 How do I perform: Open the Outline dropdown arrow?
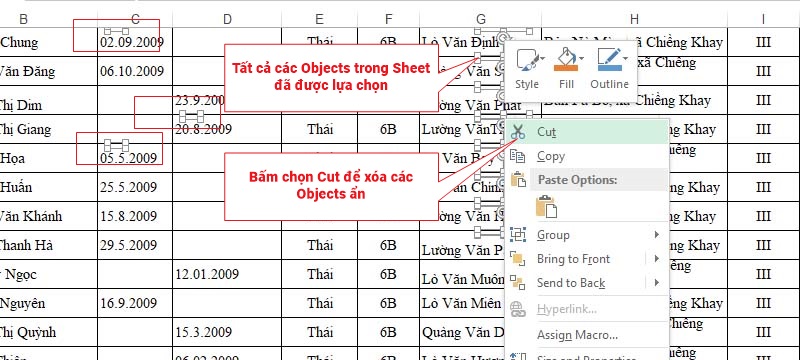tap(626, 59)
